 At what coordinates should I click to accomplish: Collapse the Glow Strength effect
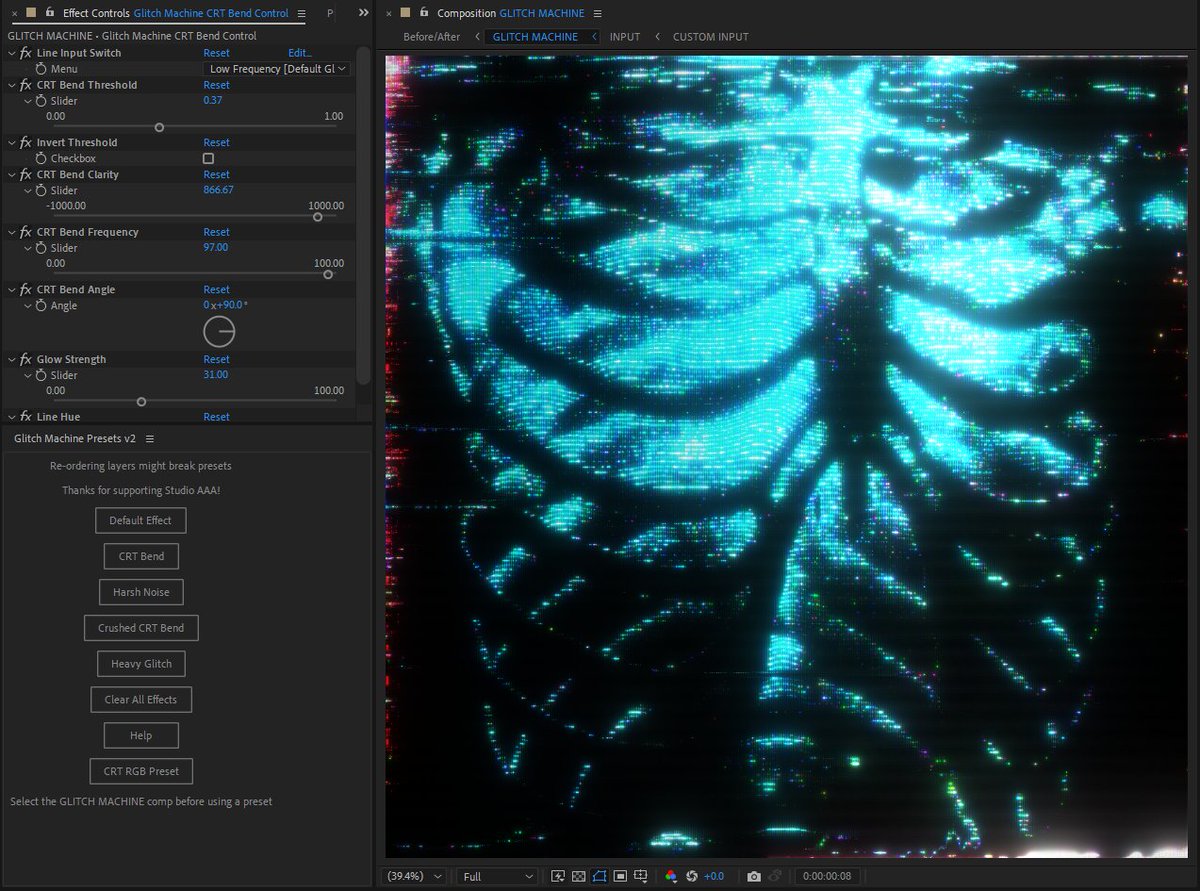coord(11,359)
